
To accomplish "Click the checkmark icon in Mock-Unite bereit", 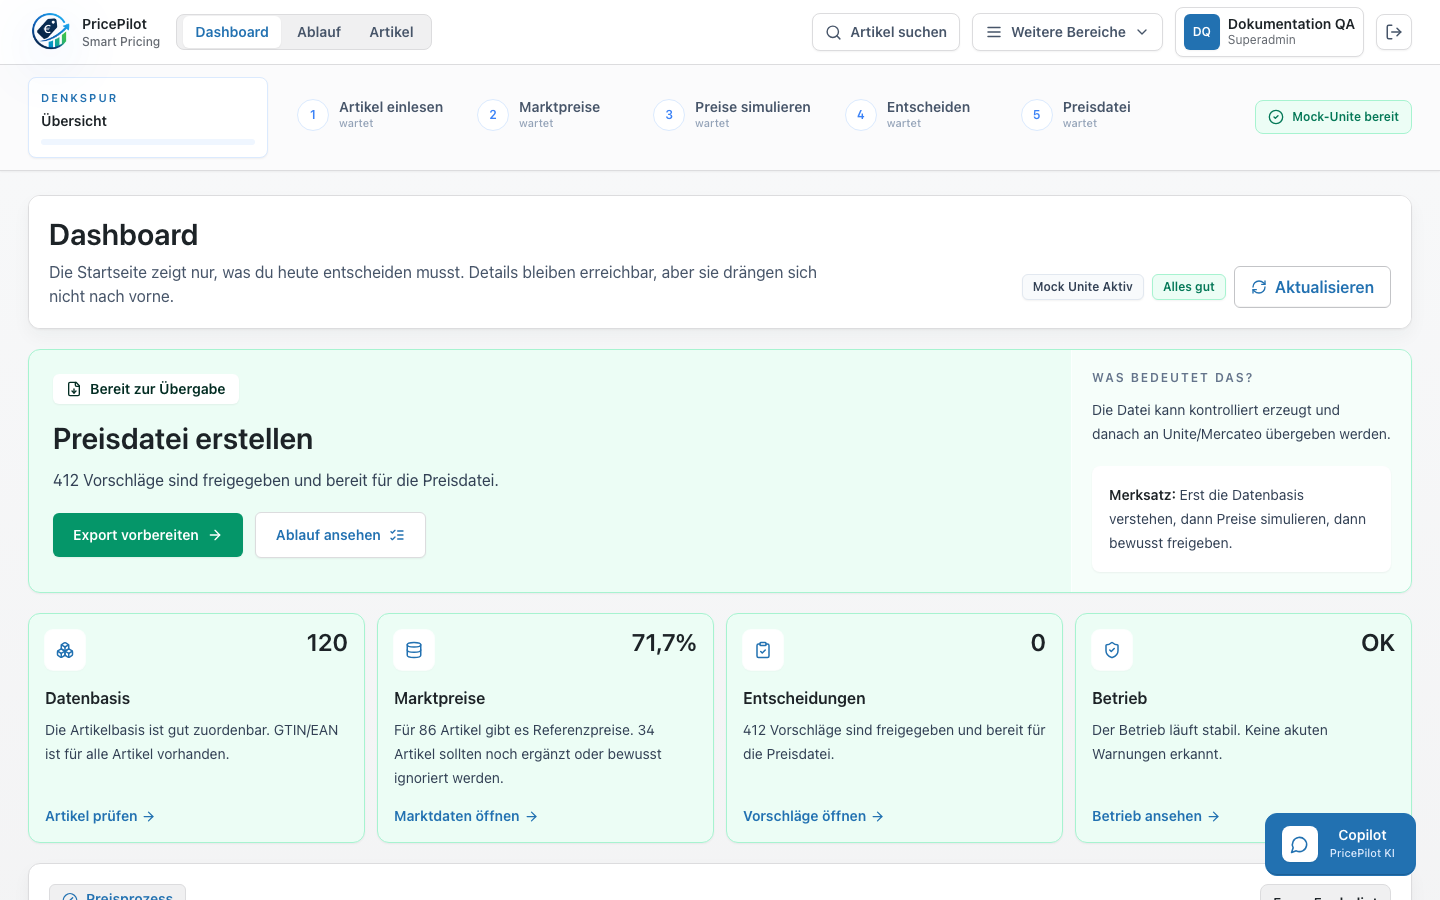I will pos(1276,117).
